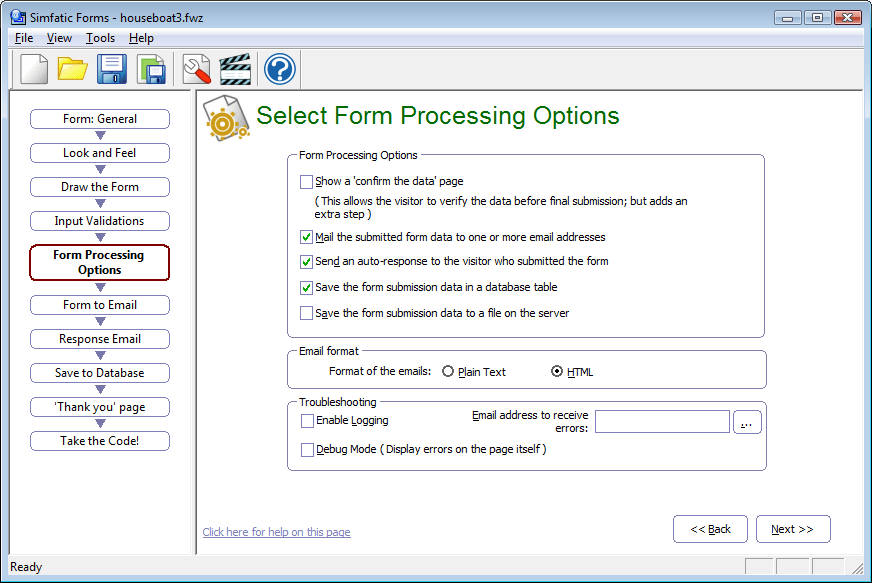Image resolution: width=872 pixels, height=583 pixels.
Task: Open an existing form
Action: pyautogui.click(x=72, y=68)
